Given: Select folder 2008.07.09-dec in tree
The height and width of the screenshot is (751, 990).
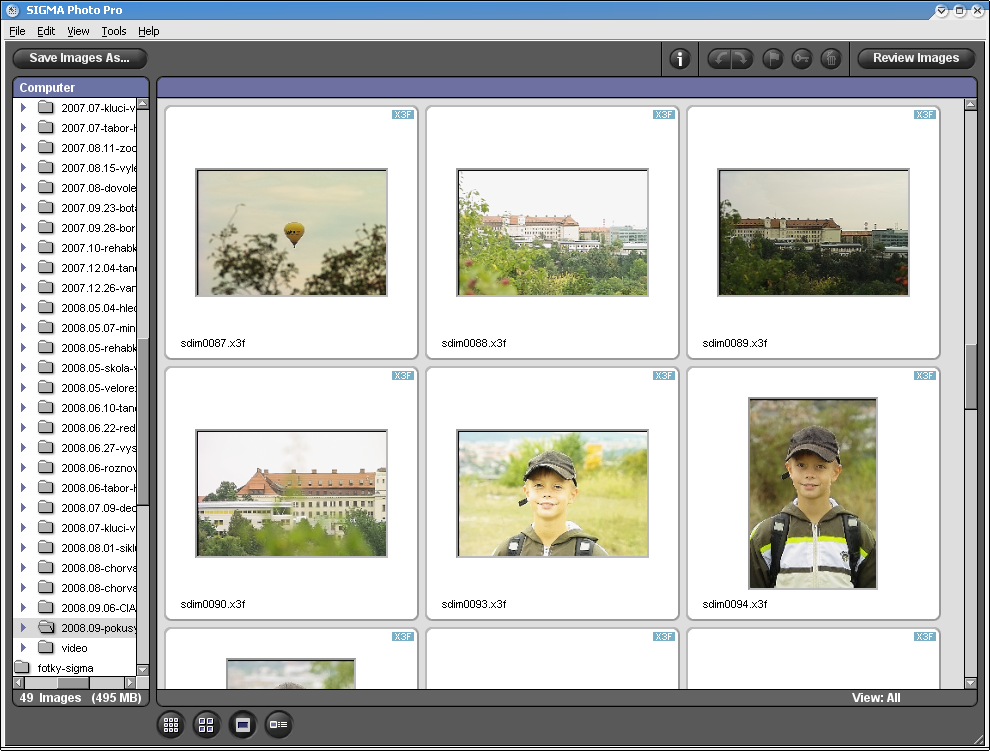Looking at the screenshot, I should 98,508.
